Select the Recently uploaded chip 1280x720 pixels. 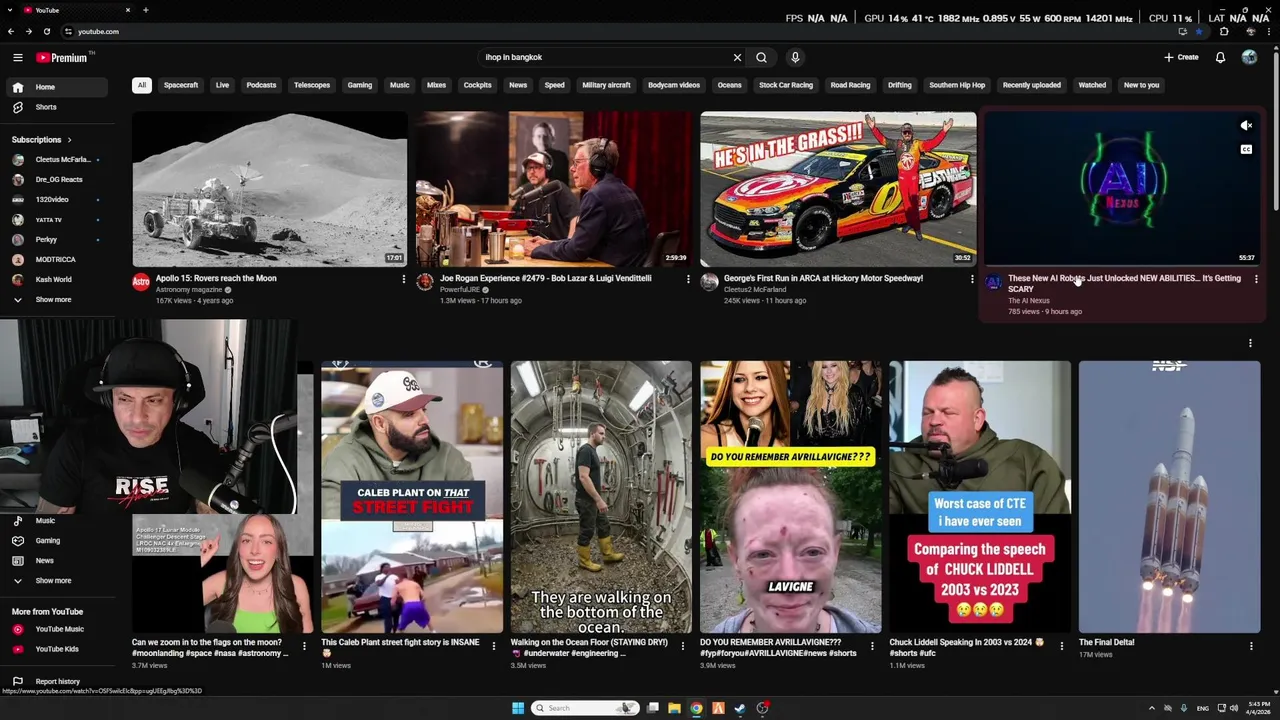[x=1032, y=85]
